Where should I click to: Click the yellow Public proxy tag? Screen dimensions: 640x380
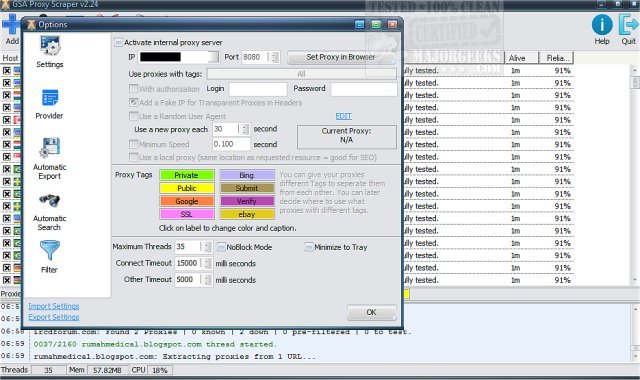187,188
